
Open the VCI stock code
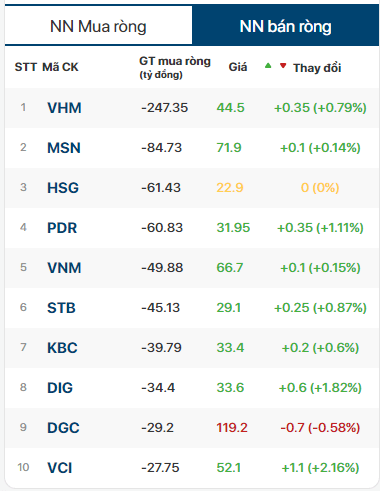click(x=60, y=468)
